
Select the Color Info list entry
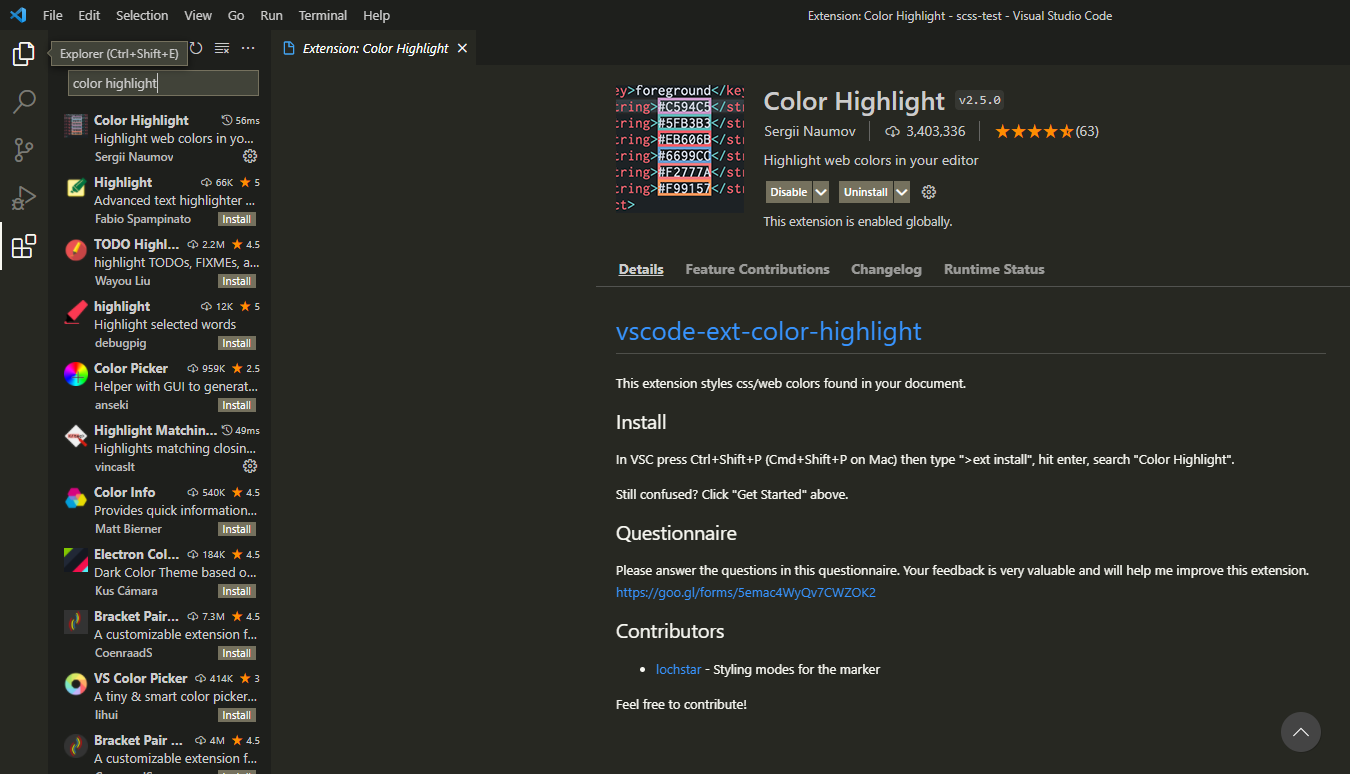tap(160, 510)
